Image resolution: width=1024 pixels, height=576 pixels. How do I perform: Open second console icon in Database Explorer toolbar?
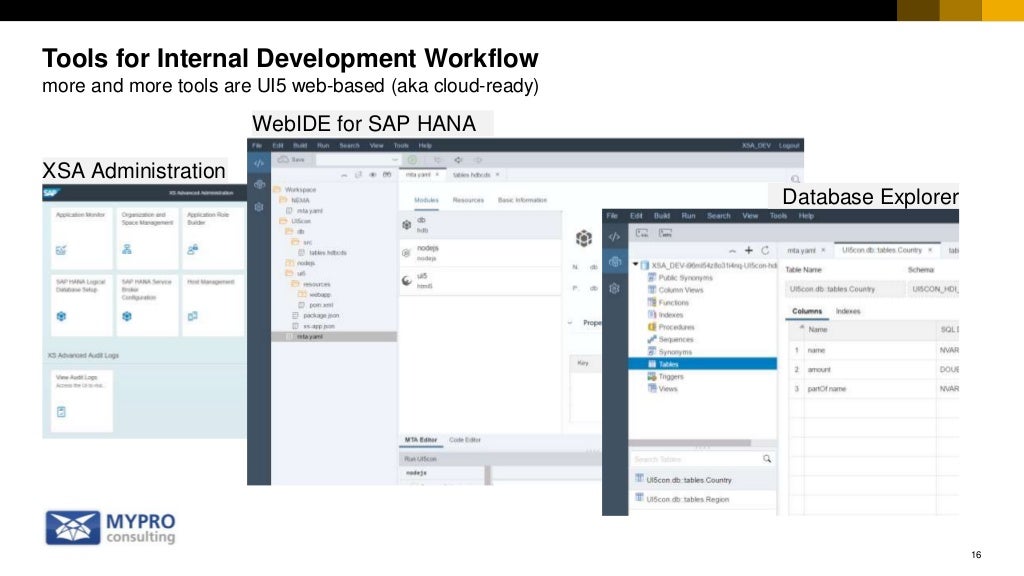[665, 233]
